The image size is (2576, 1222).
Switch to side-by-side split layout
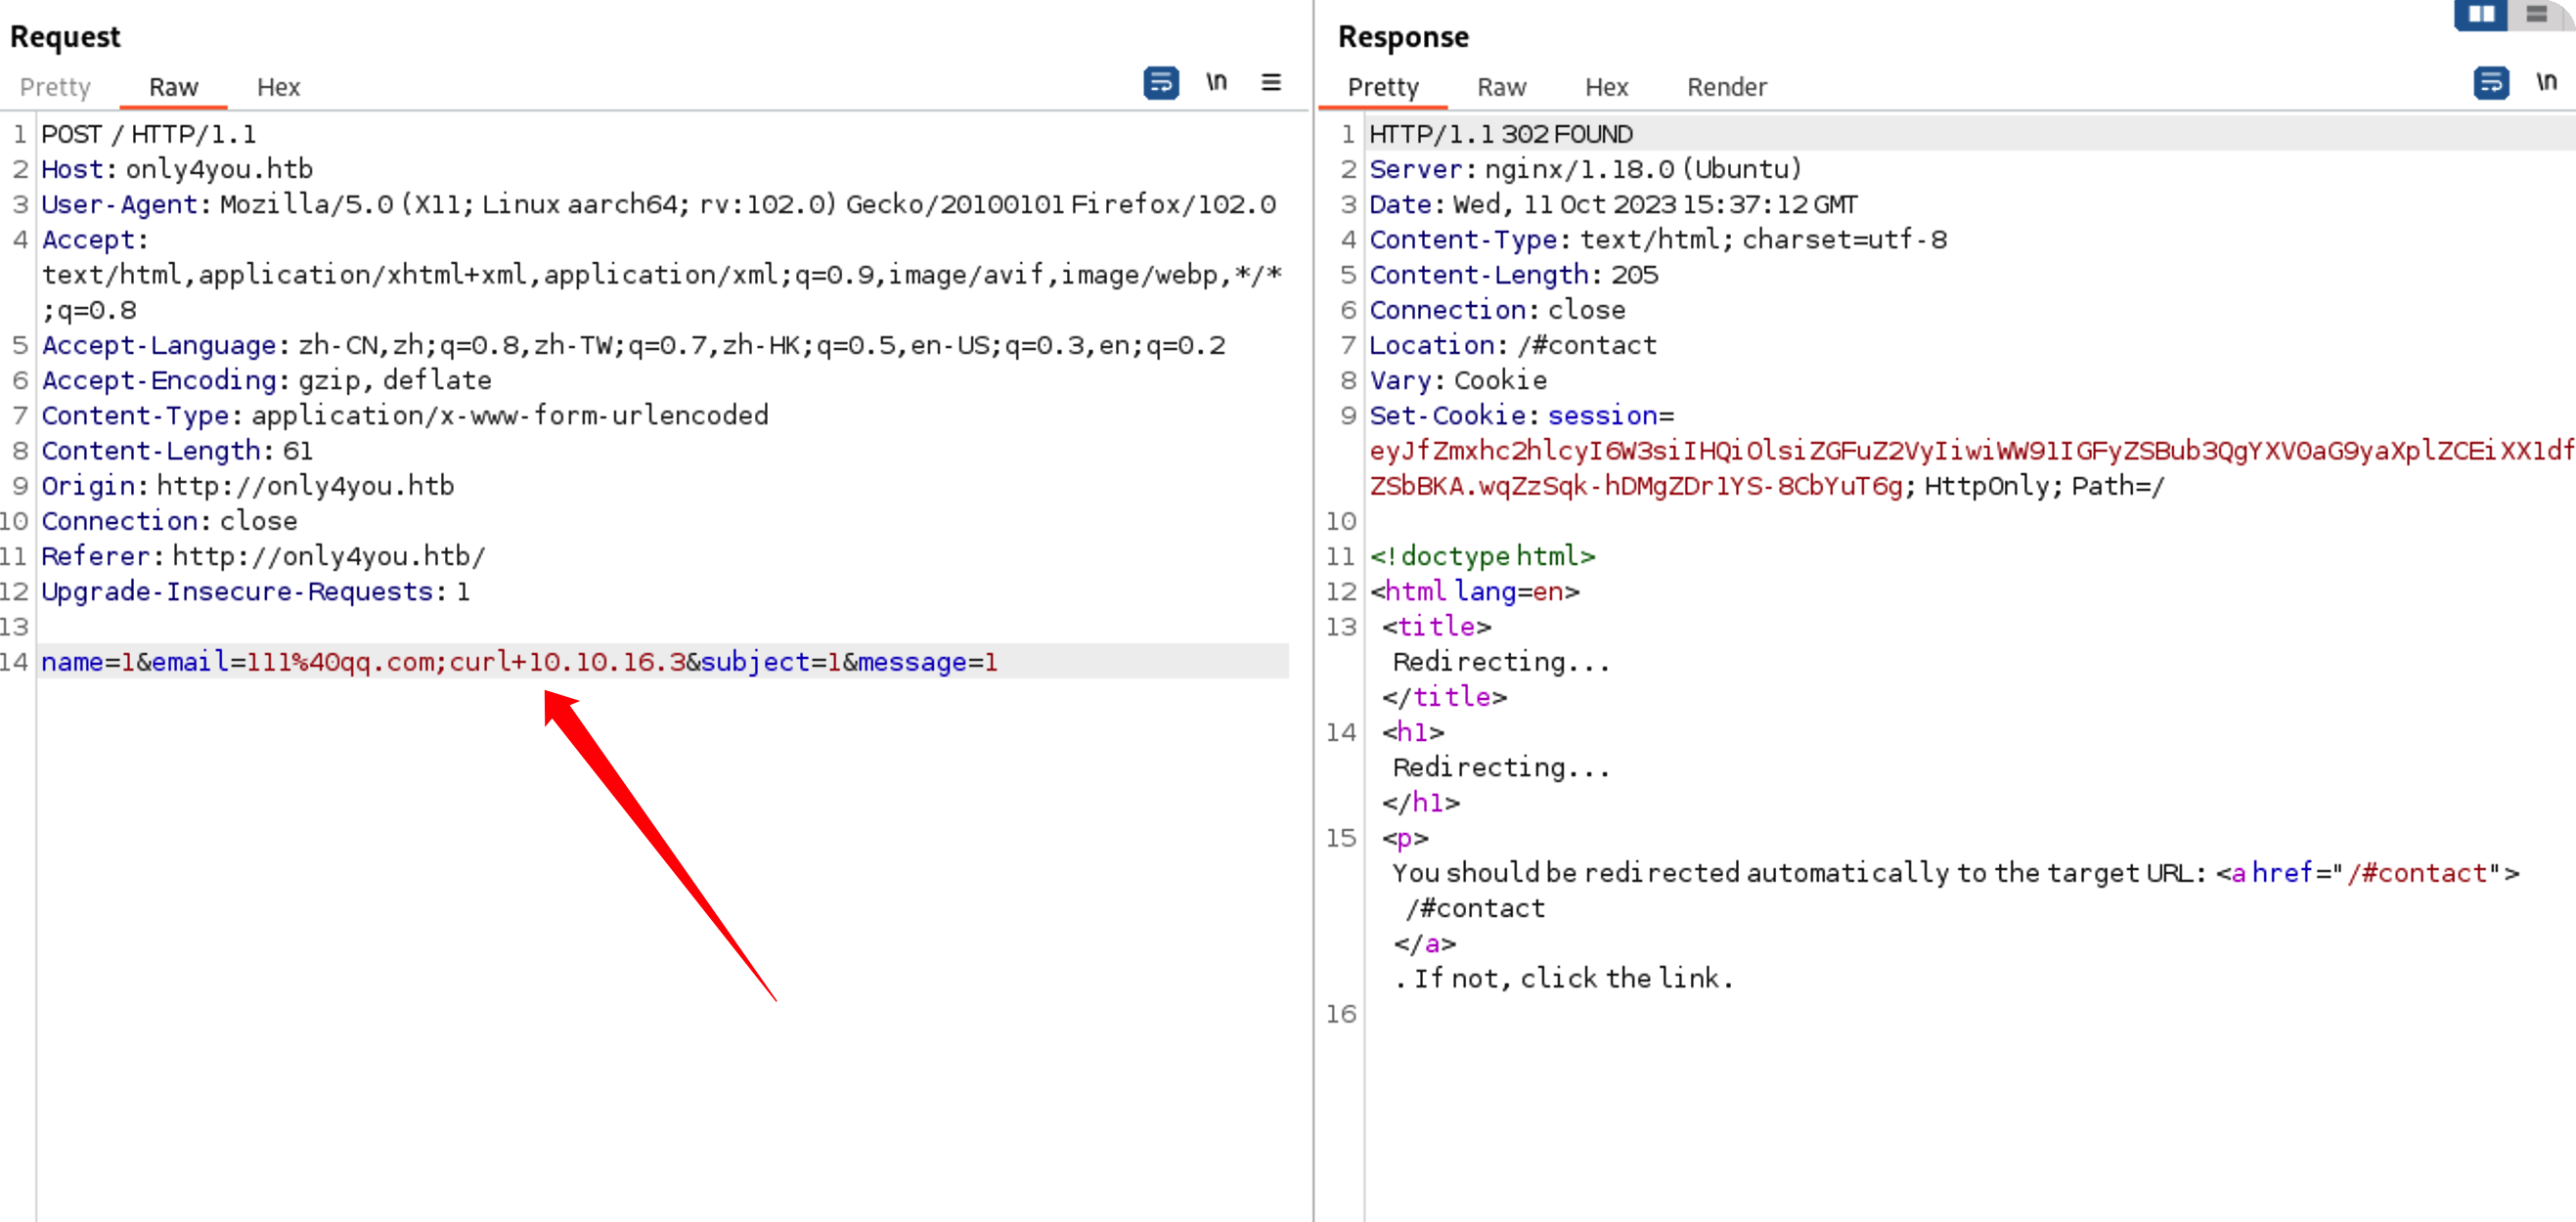coord(2481,14)
